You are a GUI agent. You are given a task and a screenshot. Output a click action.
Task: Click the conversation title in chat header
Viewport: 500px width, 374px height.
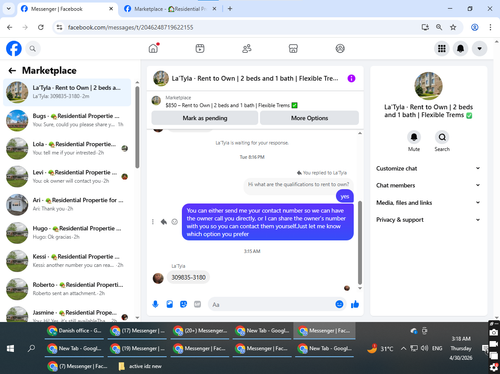point(255,78)
